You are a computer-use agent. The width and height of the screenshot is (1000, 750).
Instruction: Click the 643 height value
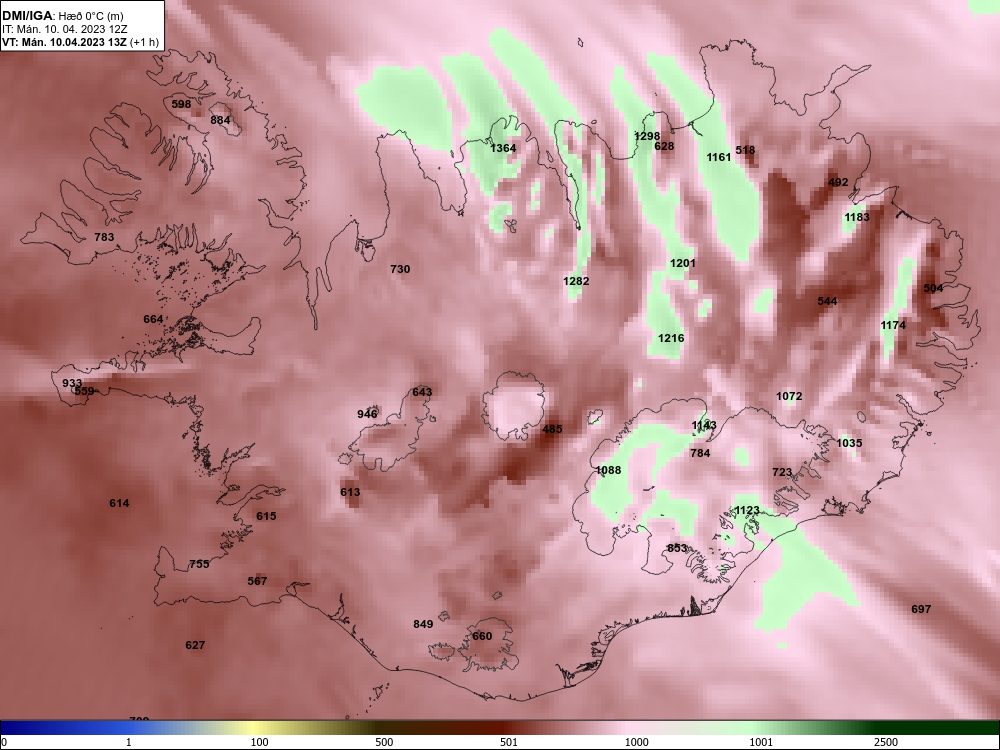(422, 392)
